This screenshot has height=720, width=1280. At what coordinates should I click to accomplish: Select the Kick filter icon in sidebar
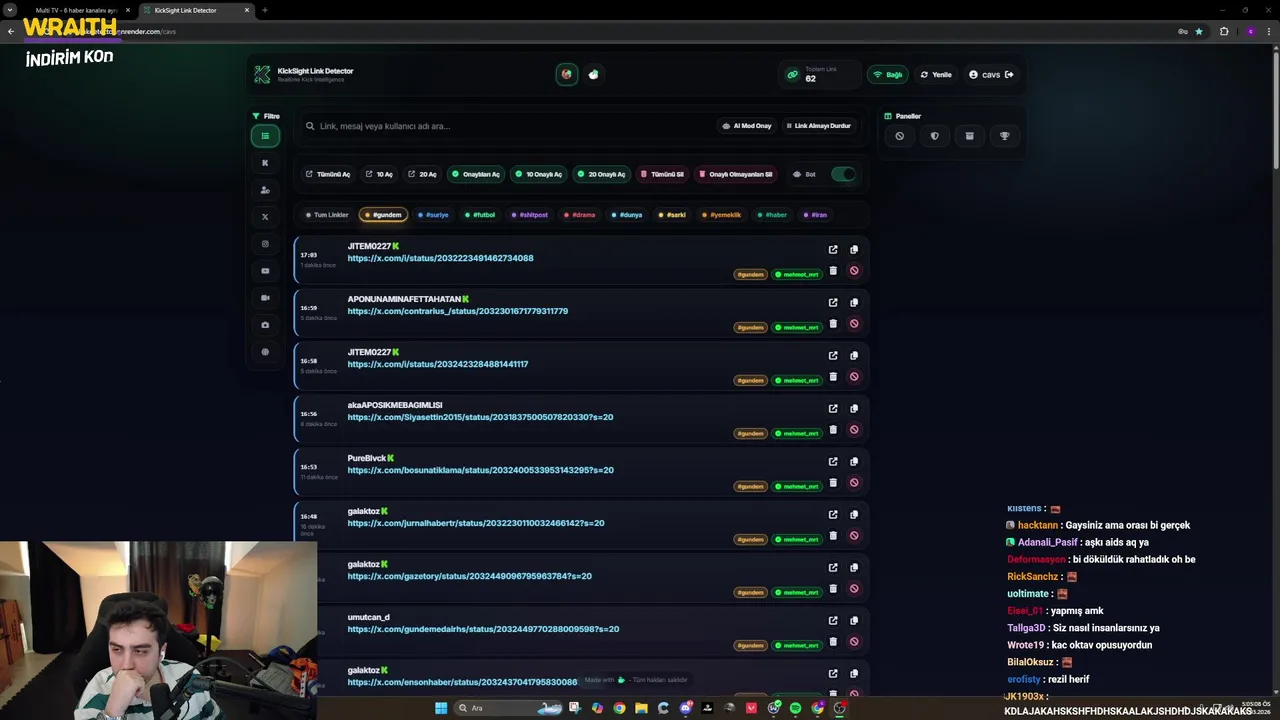[265, 163]
